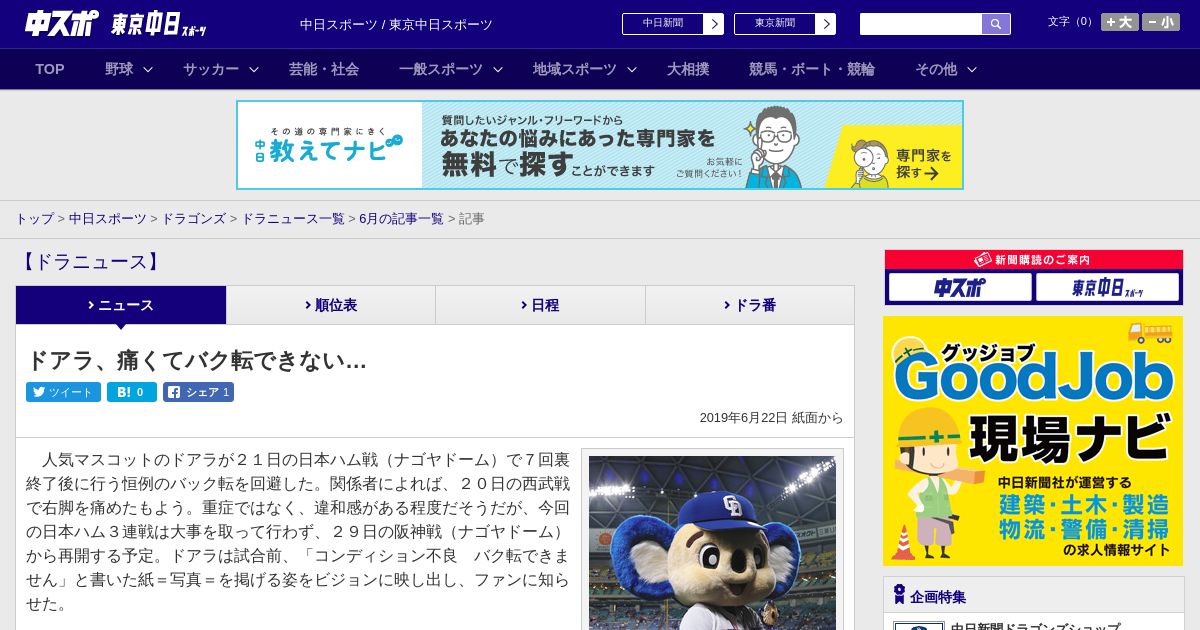Click 東京中日スポーツ subscription box in sidebar
This screenshot has height=630, width=1200.
pos(1107,287)
